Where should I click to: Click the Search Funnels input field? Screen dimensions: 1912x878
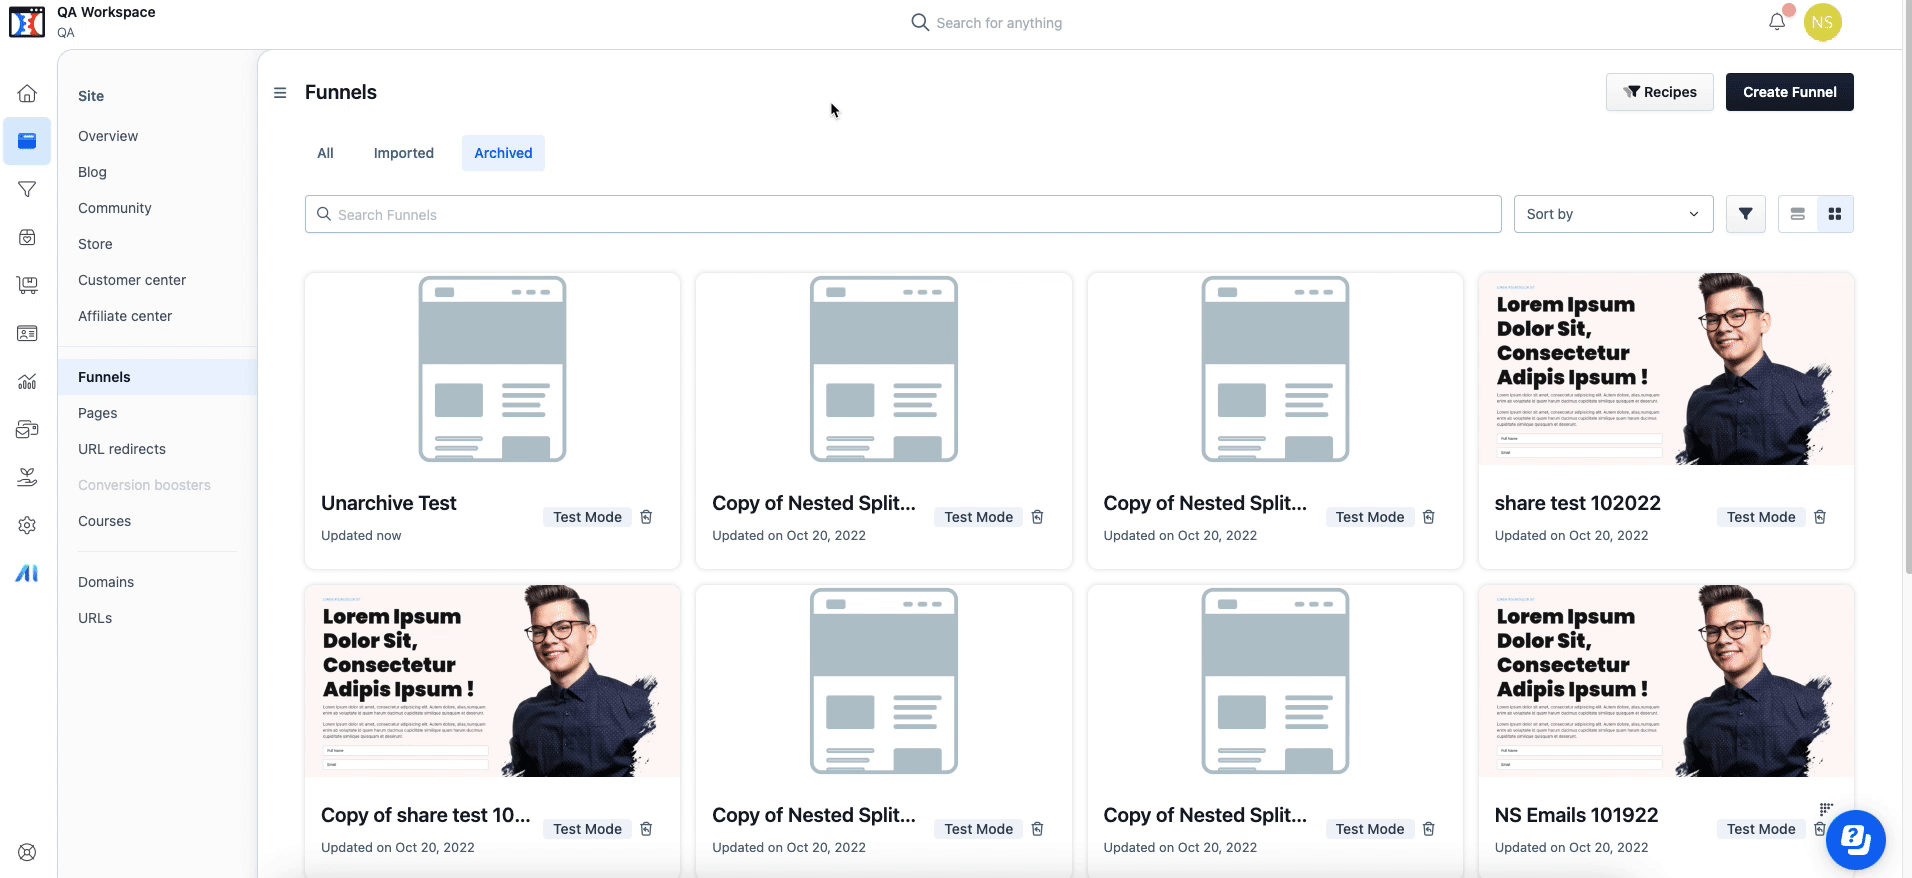(902, 214)
